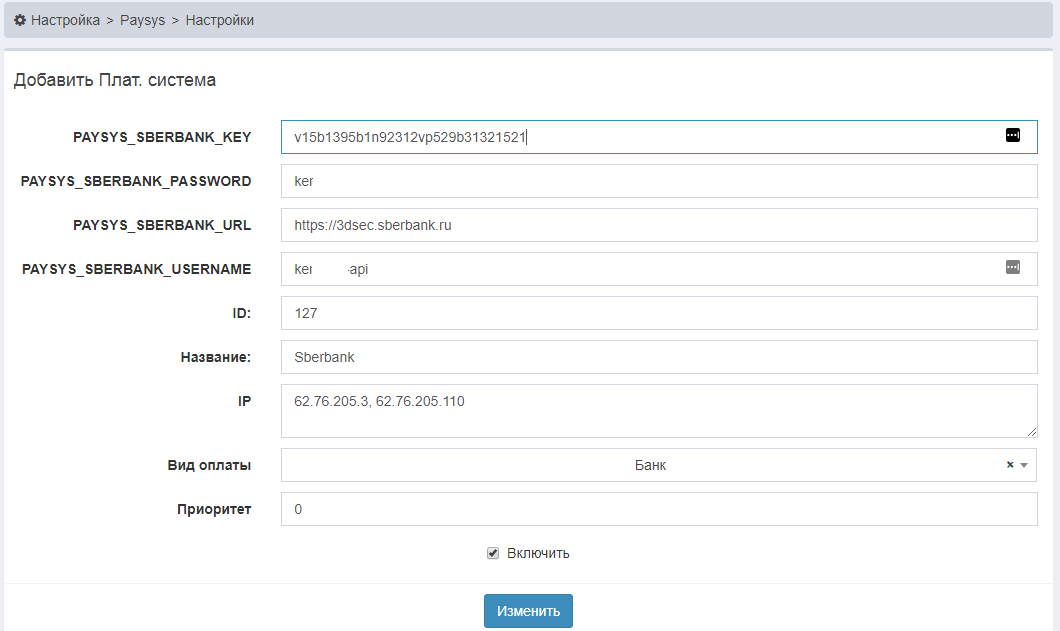Go to Настройка in the breadcrumb
Screen dimensions: 1060x631
point(65,20)
